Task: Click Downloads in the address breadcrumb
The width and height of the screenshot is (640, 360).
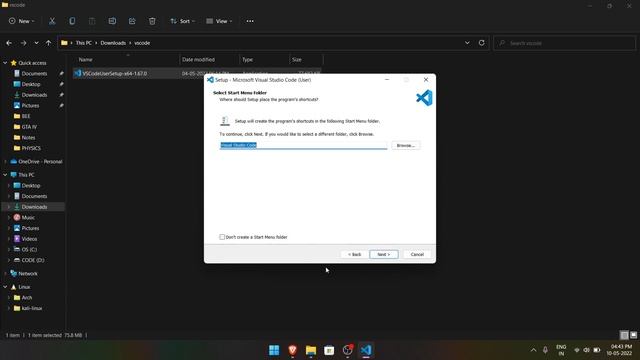Action: (113, 43)
